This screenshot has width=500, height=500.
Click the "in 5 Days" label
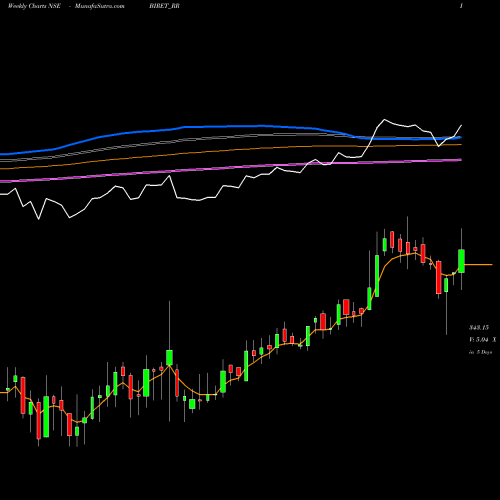coord(480,352)
